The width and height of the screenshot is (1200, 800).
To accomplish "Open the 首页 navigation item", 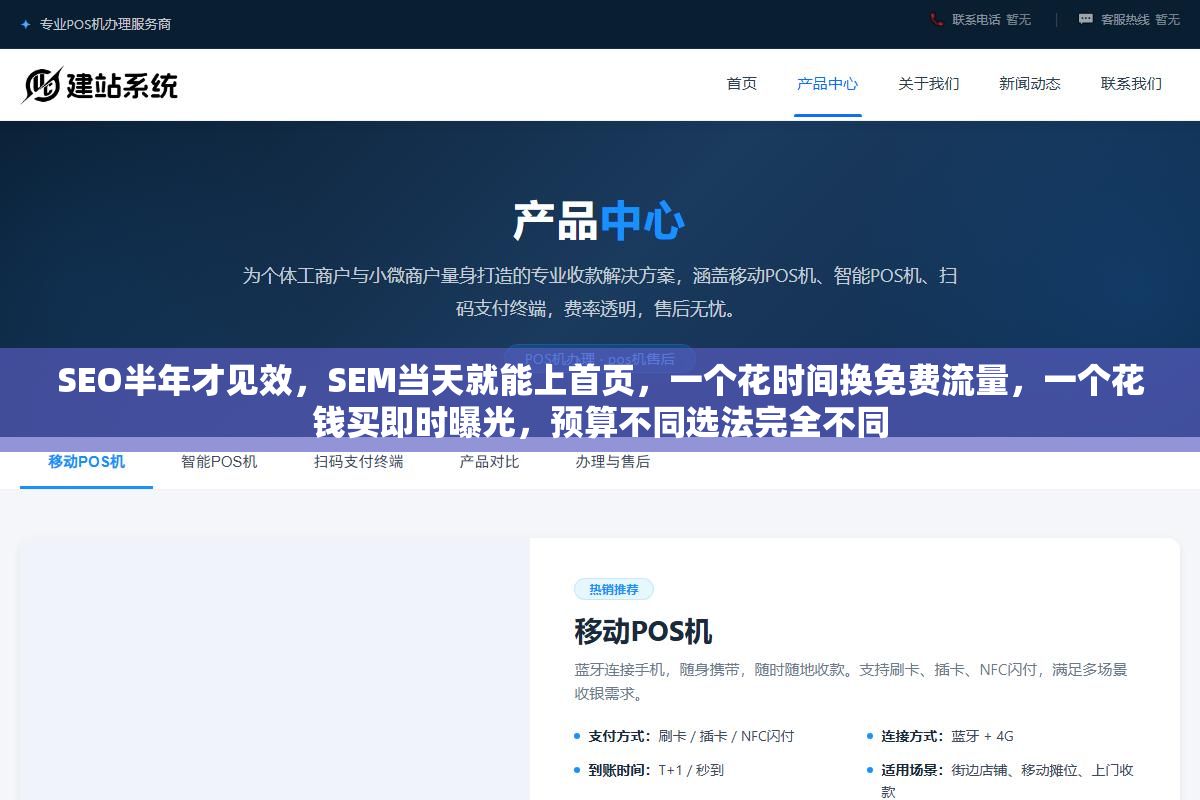I will pyautogui.click(x=742, y=84).
